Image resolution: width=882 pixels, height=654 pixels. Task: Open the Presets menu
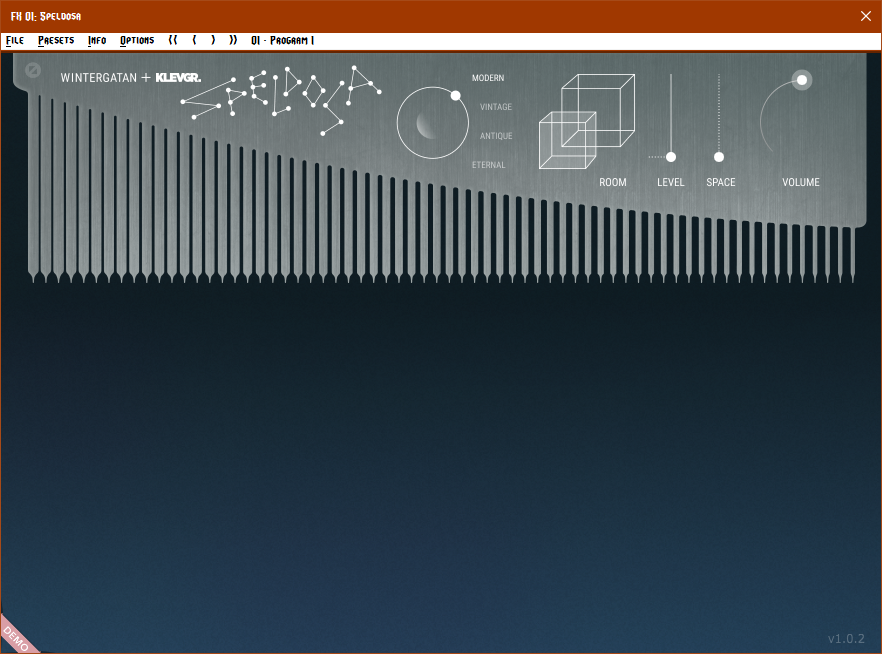(x=56, y=40)
